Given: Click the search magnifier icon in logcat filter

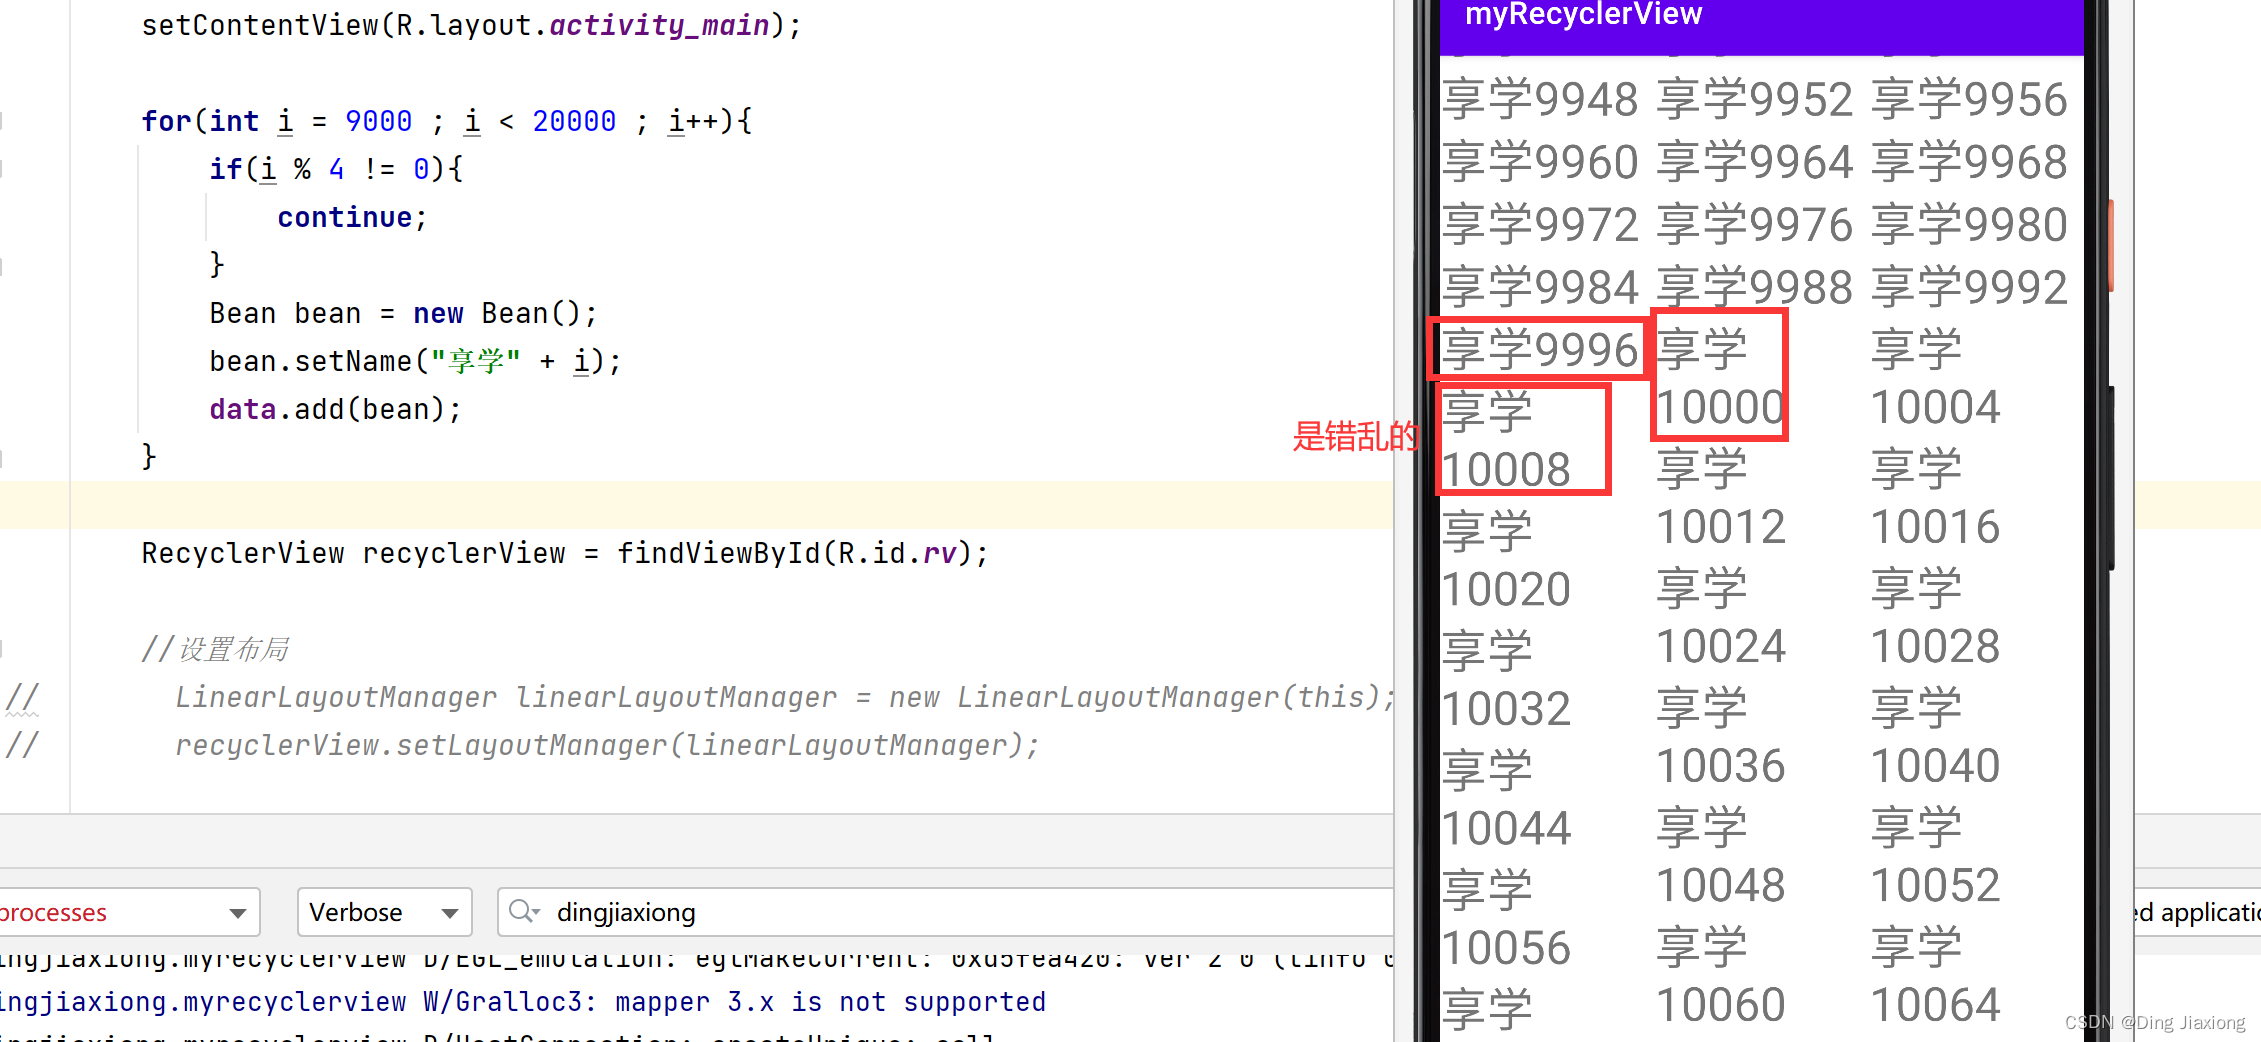Looking at the screenshot, I should [523, 912].
